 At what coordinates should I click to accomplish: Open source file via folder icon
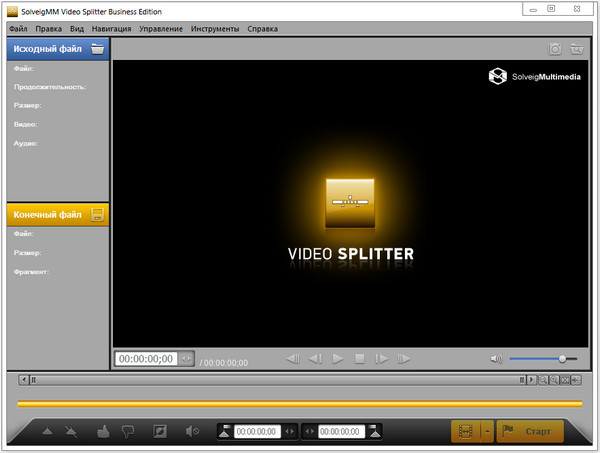(97, 48)
